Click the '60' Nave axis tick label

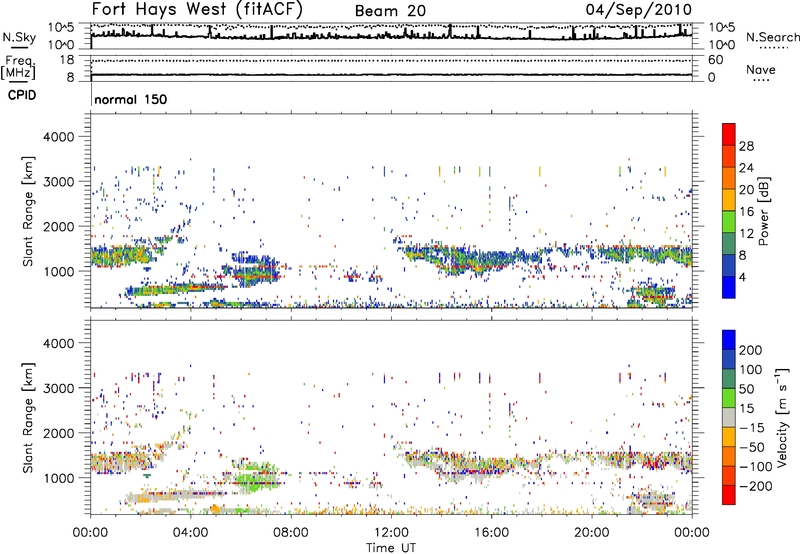coord(716,60)
